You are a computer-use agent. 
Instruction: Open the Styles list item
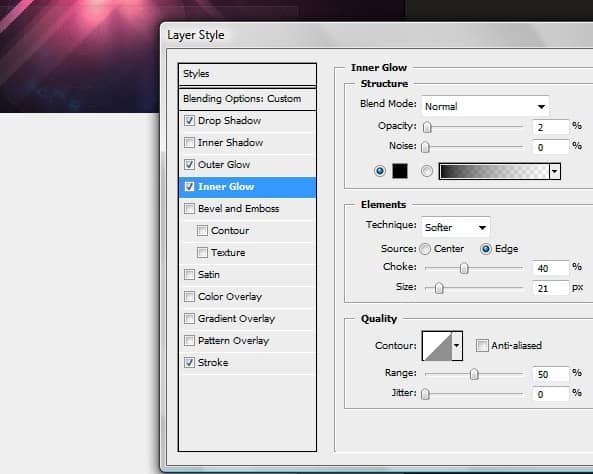tap(247, 74)
